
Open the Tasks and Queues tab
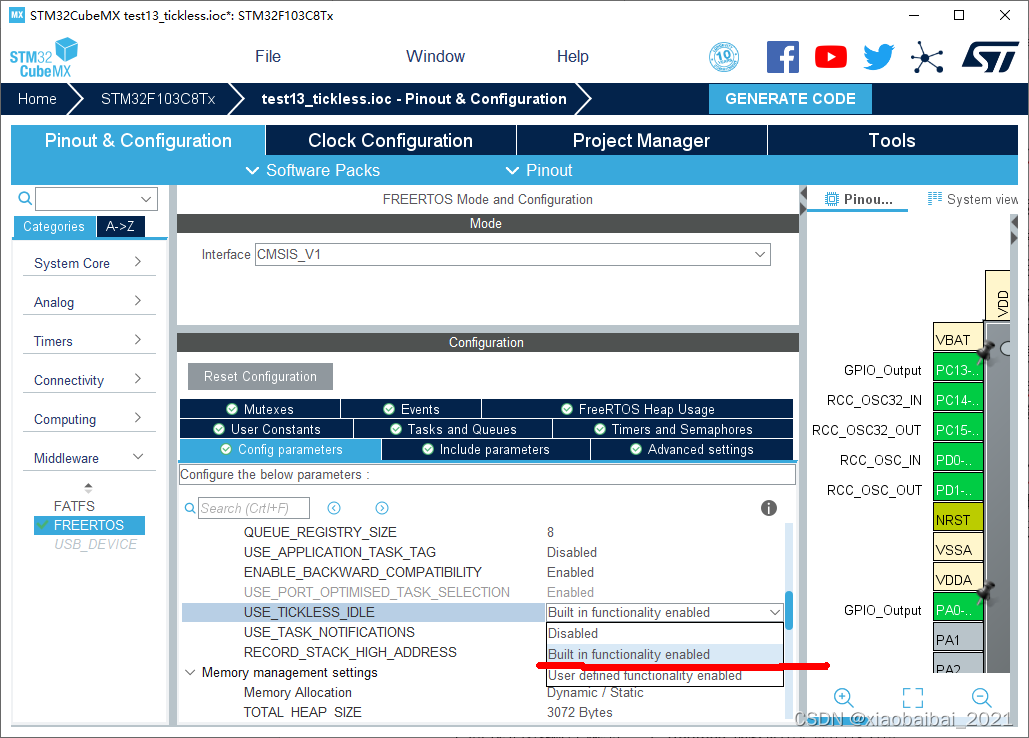(x=453, y=429)
